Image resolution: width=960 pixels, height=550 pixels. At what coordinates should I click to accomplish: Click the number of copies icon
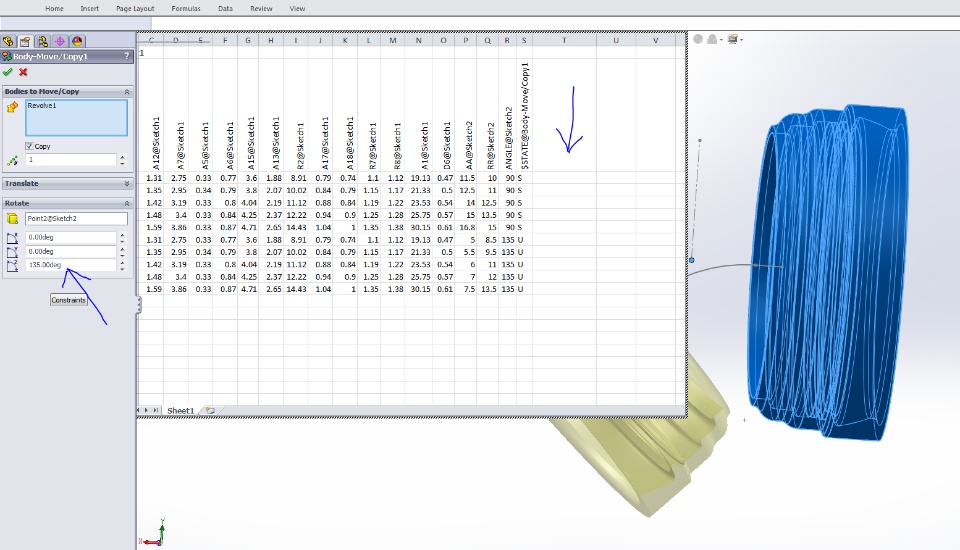[x=12, y=160]
